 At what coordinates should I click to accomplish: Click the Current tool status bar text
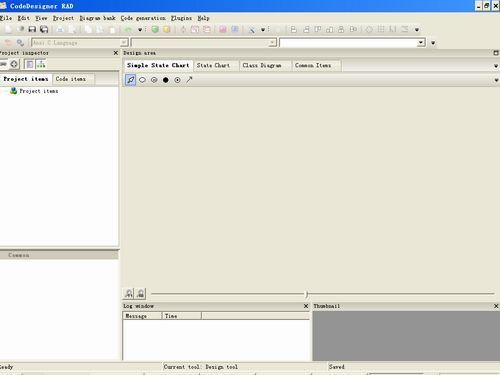coord(201,367)
